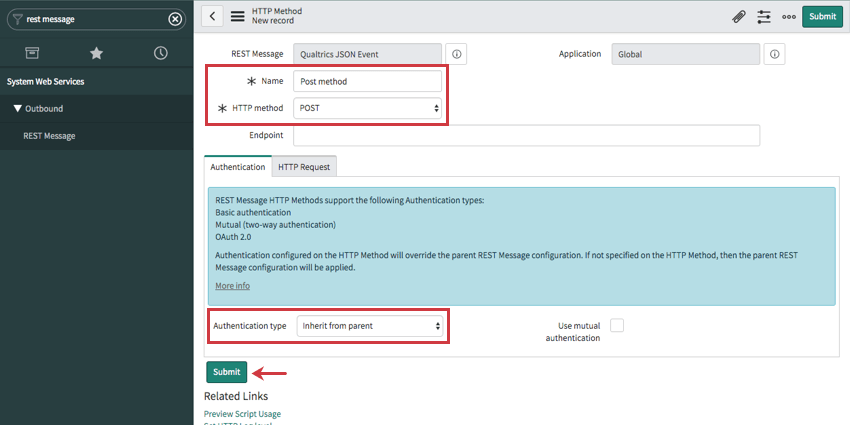
Task: Open more options ellipsis icon
Action: [x=789, y=17]
